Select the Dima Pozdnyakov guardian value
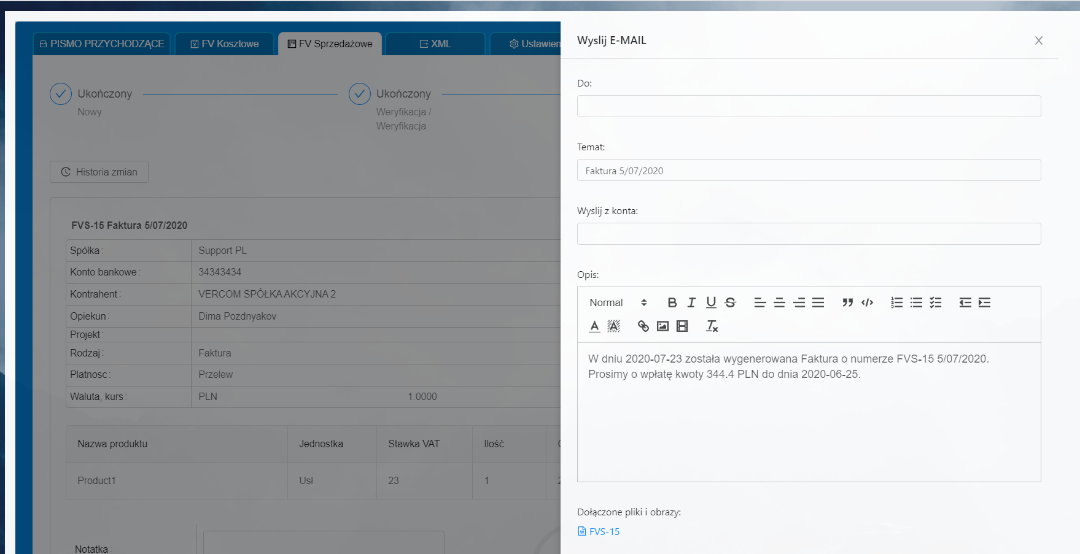 pyautogui.click(x=237, y=316)
